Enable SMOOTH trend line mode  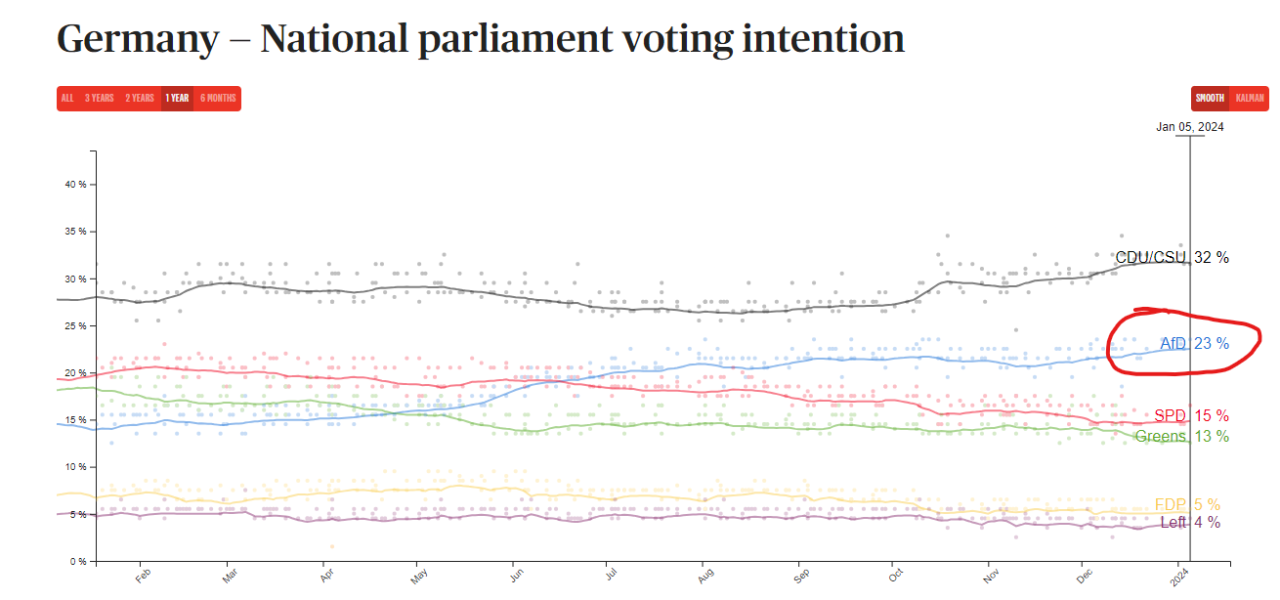1210,98
